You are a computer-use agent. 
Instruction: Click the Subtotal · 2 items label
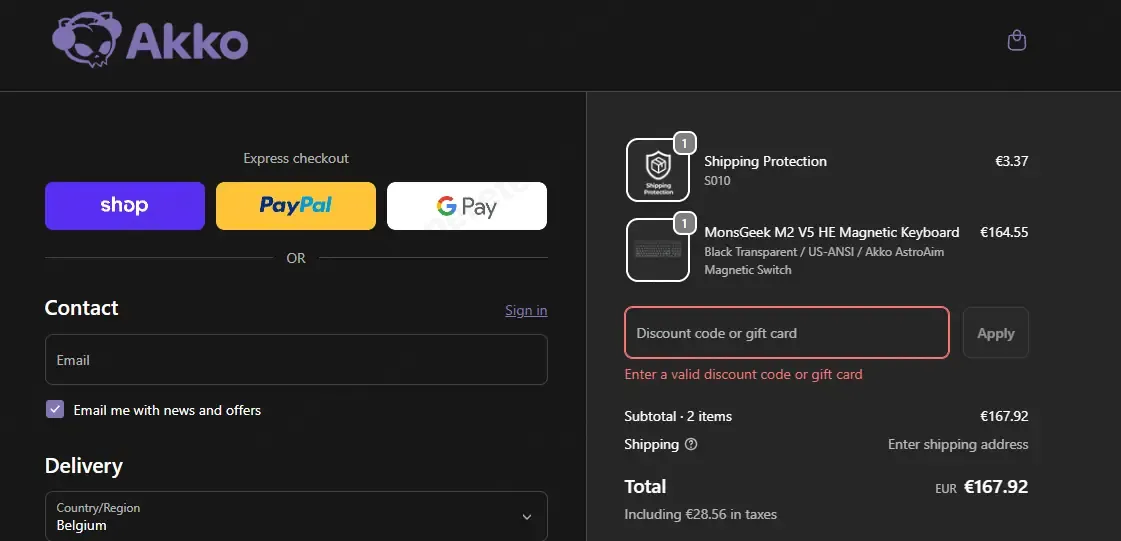[x=678, y=416]
